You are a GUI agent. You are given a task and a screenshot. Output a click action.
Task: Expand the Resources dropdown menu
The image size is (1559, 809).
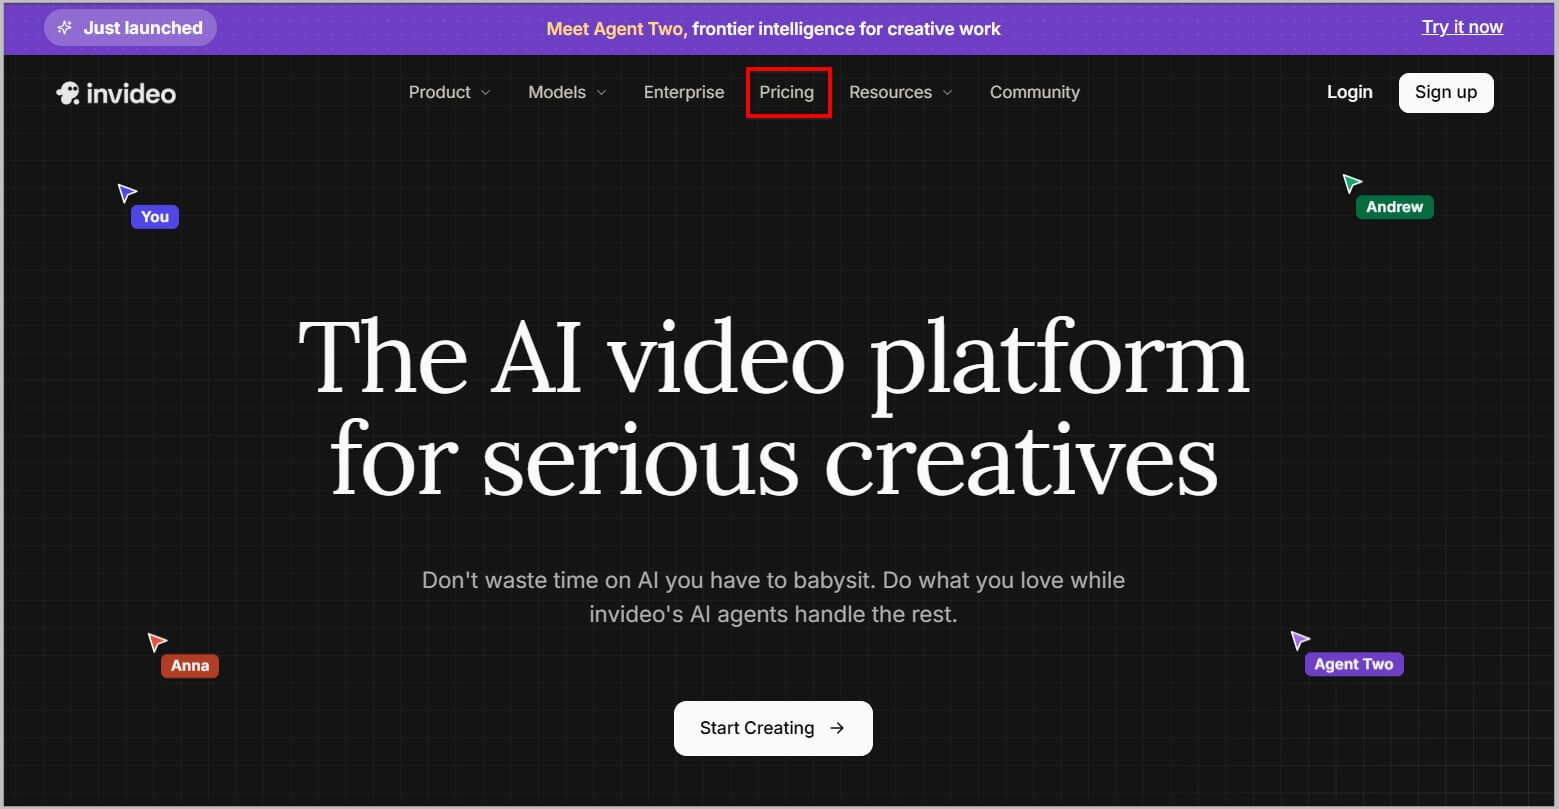[900, 92]
